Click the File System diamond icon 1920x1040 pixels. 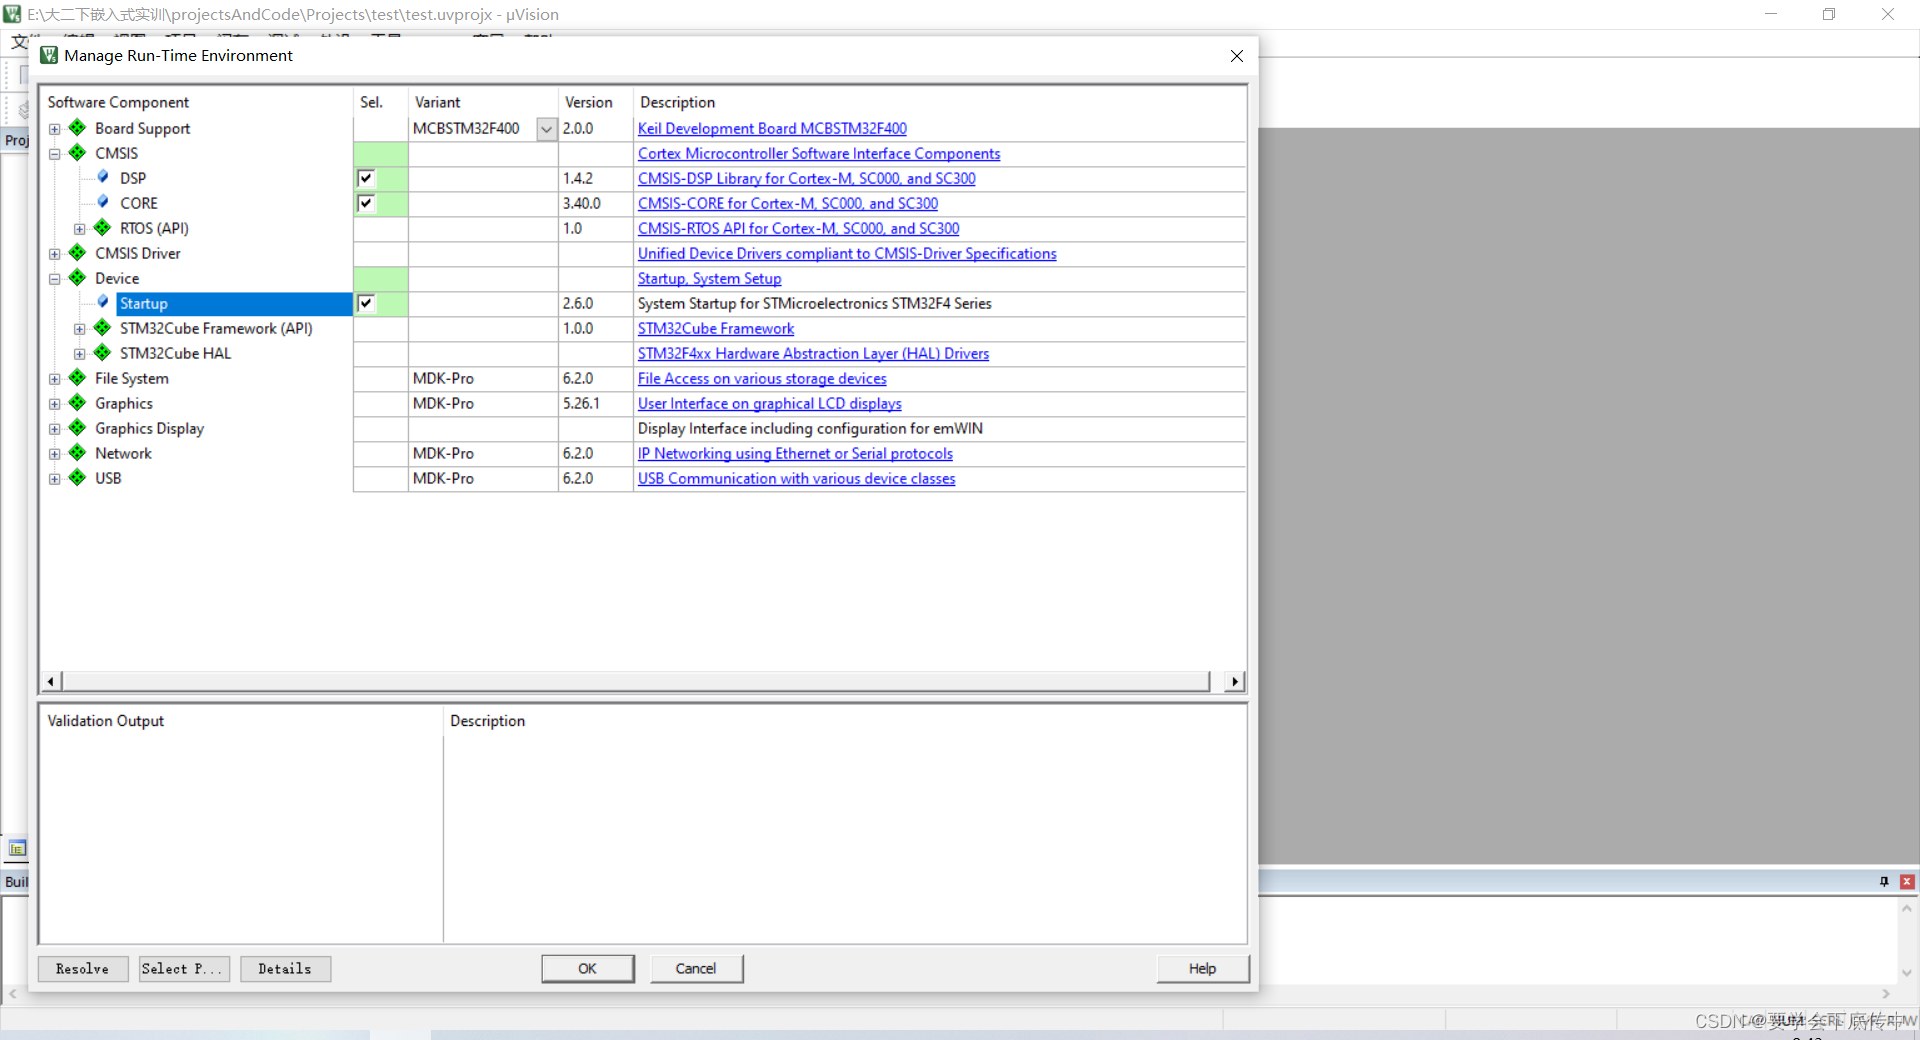[x=77, y=378]
